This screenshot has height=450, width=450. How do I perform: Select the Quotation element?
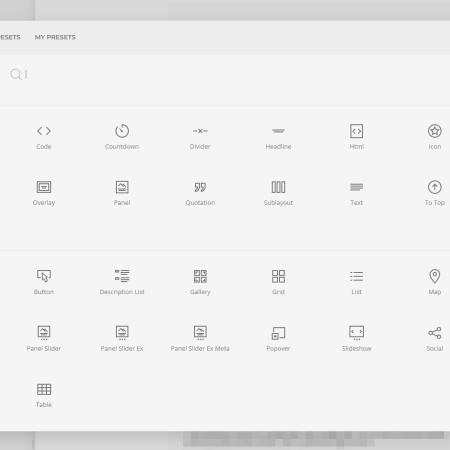click(x=200, y=193)
